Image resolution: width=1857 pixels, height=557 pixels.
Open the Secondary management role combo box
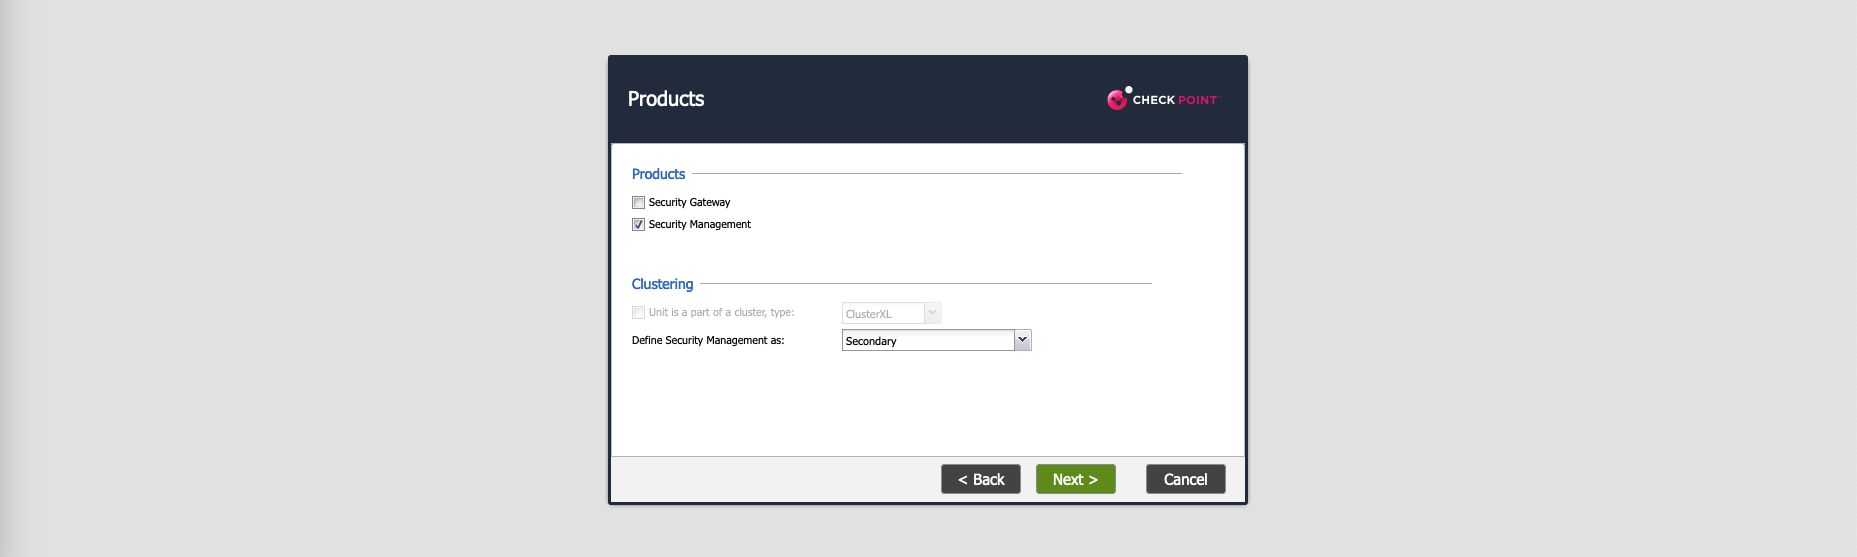(927, 341)
